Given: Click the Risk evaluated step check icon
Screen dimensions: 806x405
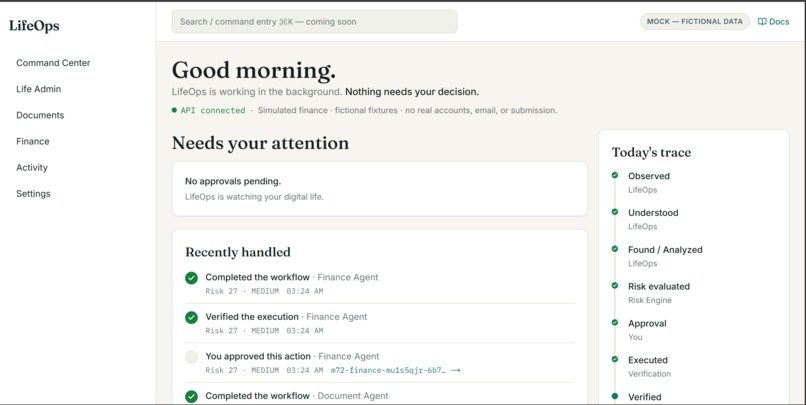Looking at the screenshot, I should pyautogui.click(x=615, y=285).
